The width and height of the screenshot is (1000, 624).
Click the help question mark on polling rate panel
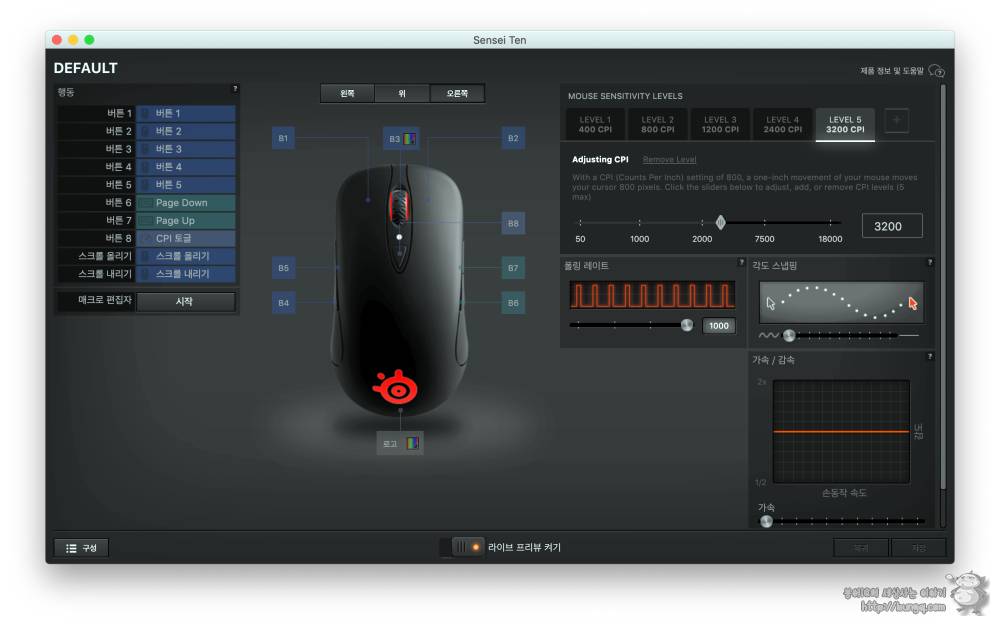pyautogui.click(x=741, y=262)
